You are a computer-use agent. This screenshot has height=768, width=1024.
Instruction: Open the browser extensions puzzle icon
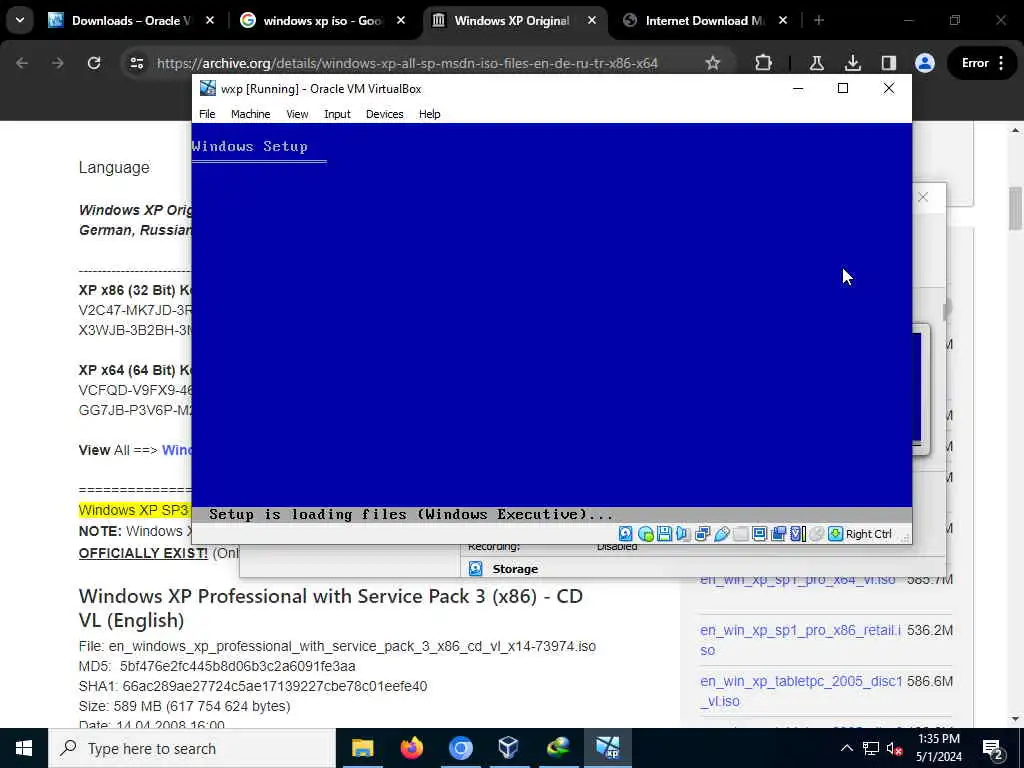pyautogui.click(x=763, y=63)
